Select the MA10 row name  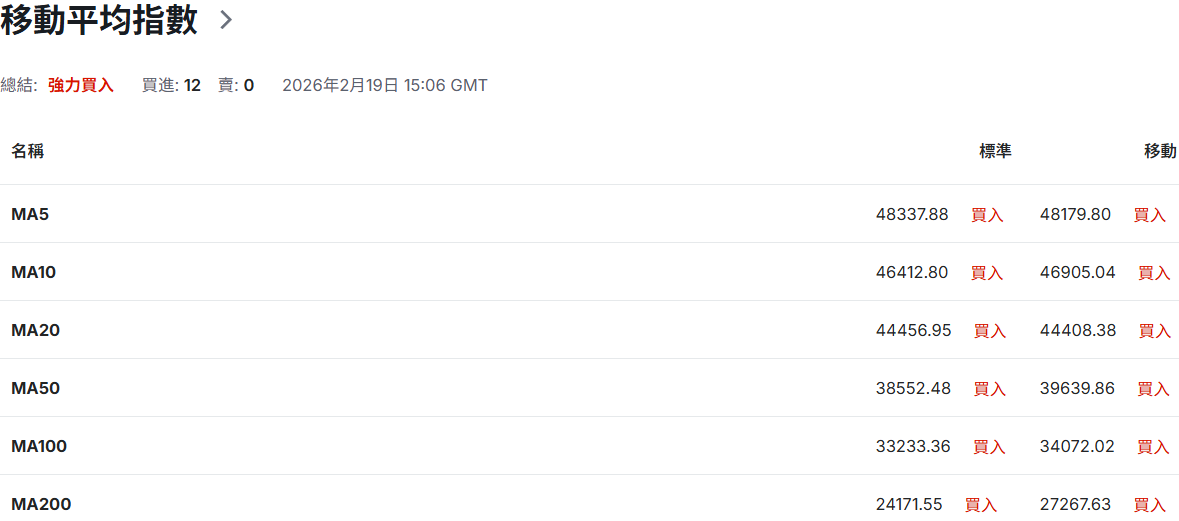[34, 272]
